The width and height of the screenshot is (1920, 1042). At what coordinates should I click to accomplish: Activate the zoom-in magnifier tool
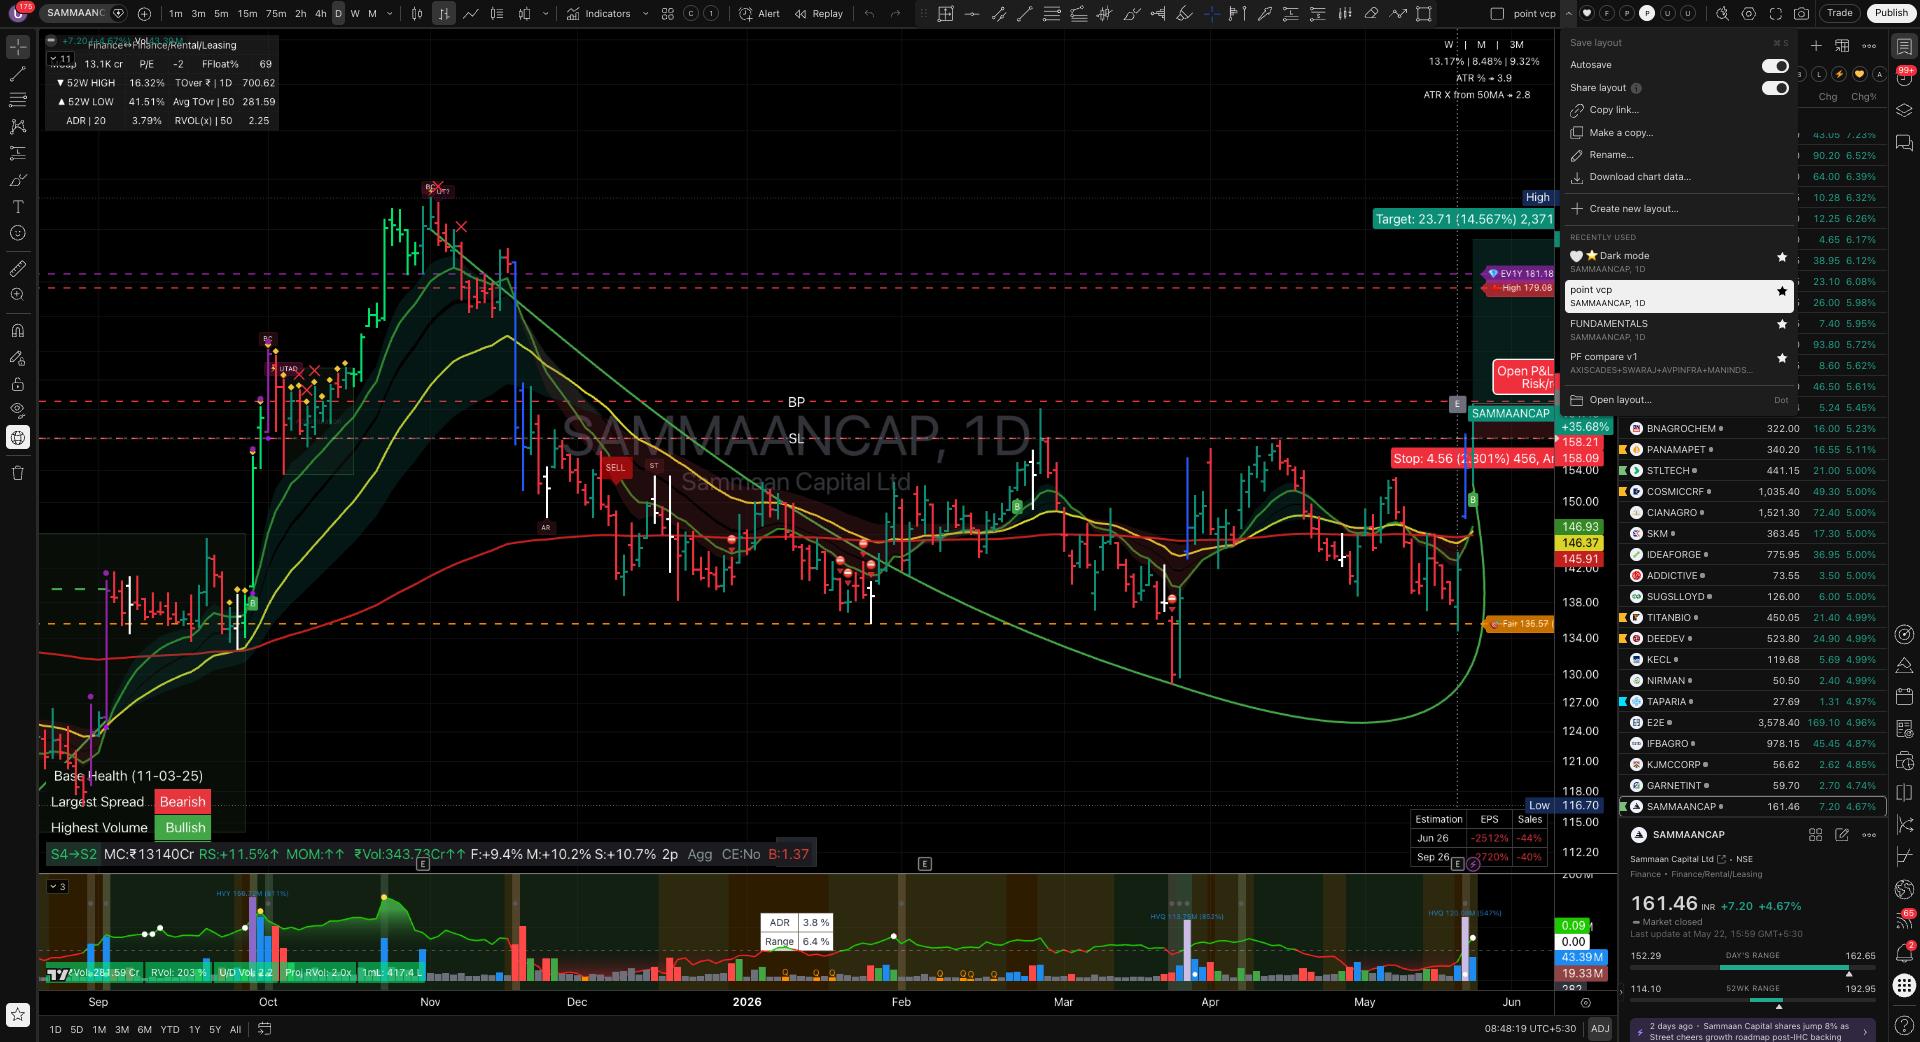pos(17,295)
